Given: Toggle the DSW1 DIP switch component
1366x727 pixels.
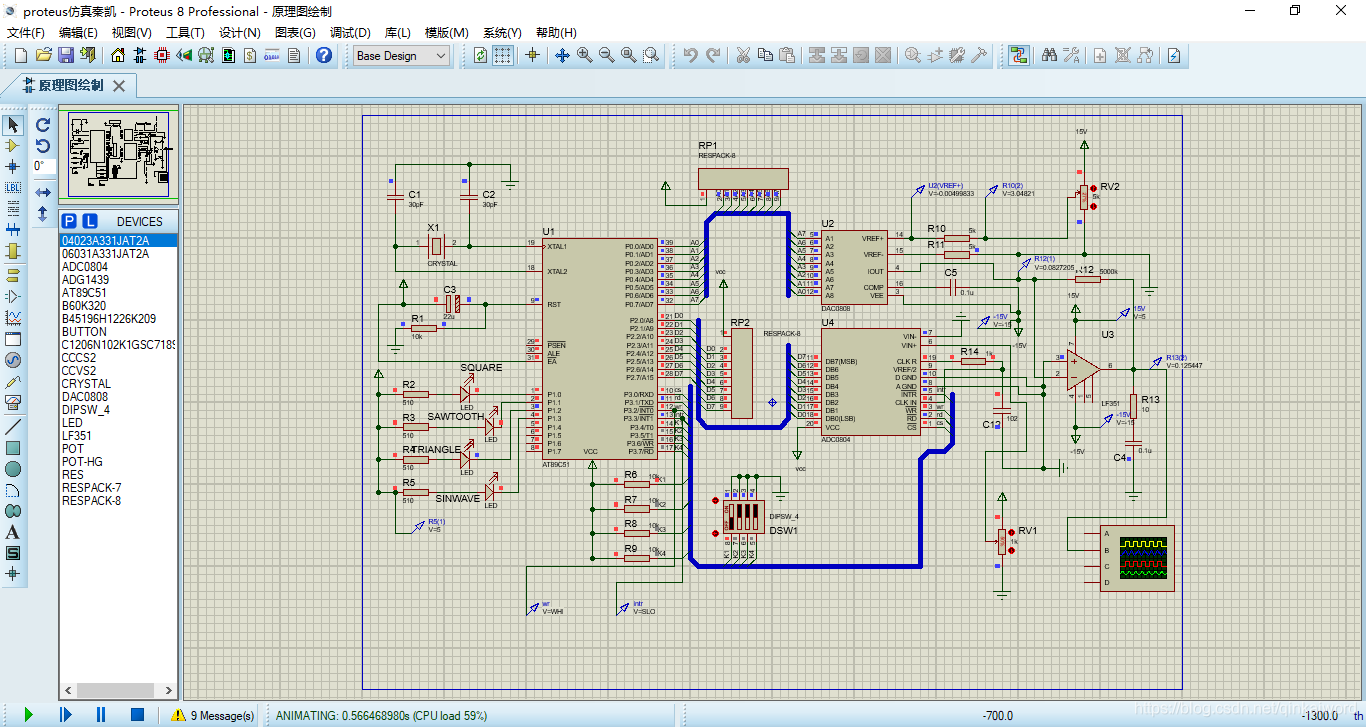Looking at the screenshot, I should coord(745,516).
